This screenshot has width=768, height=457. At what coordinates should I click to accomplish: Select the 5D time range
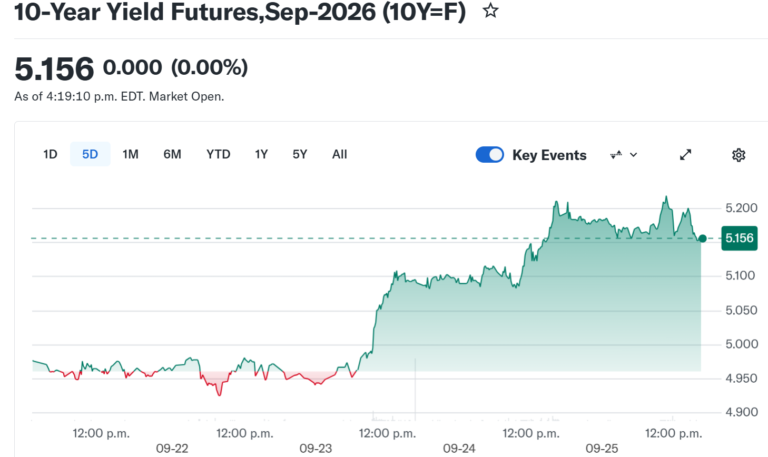tap(90, 154)
